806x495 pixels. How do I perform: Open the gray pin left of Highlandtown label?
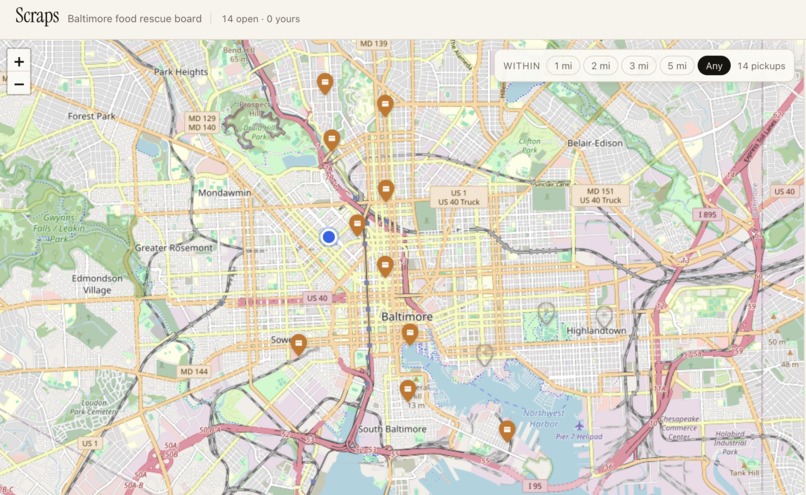[x=546, y=313]
